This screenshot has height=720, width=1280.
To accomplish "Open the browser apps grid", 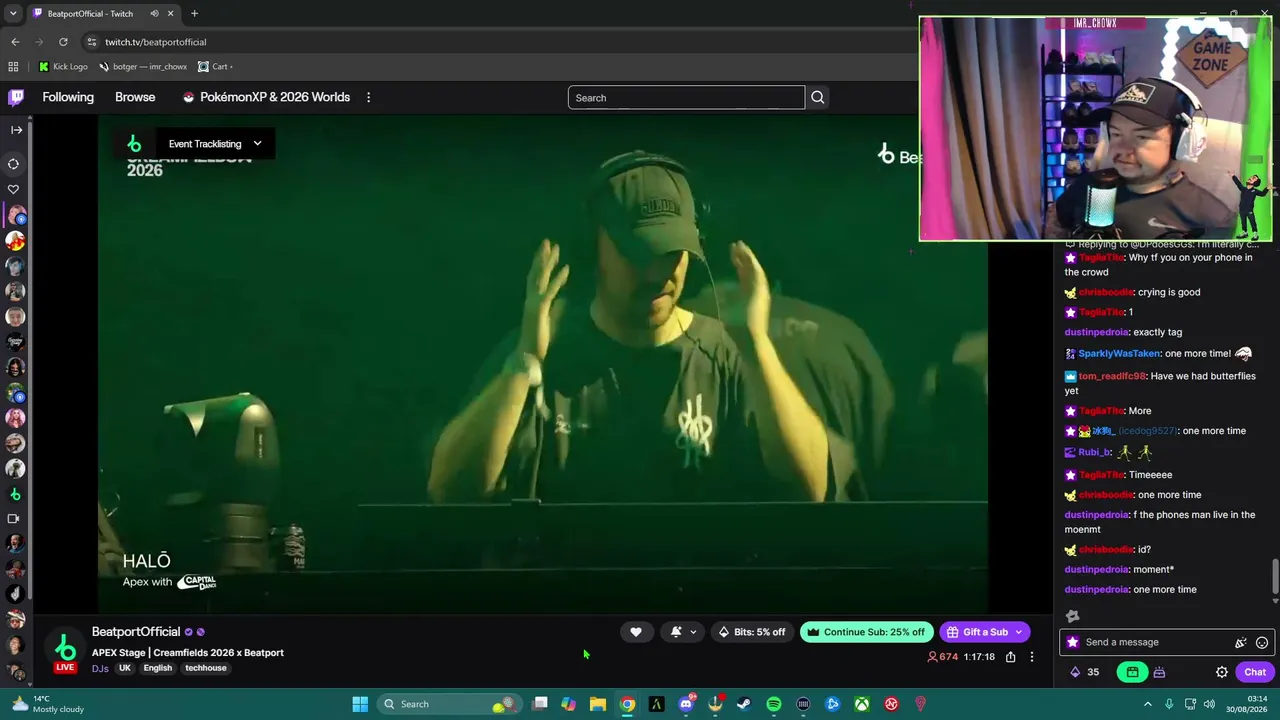I will pyautogui.click(x=13, y=67).
